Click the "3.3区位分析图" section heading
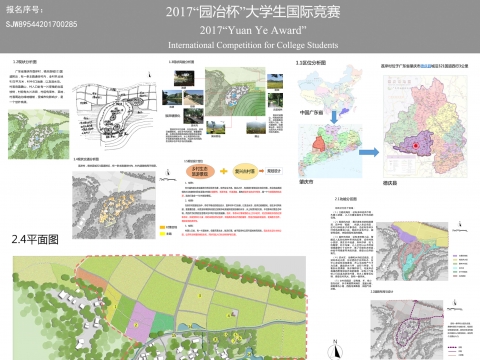The height and width of the screenshot is (360, 480). (x=311, y=63)
